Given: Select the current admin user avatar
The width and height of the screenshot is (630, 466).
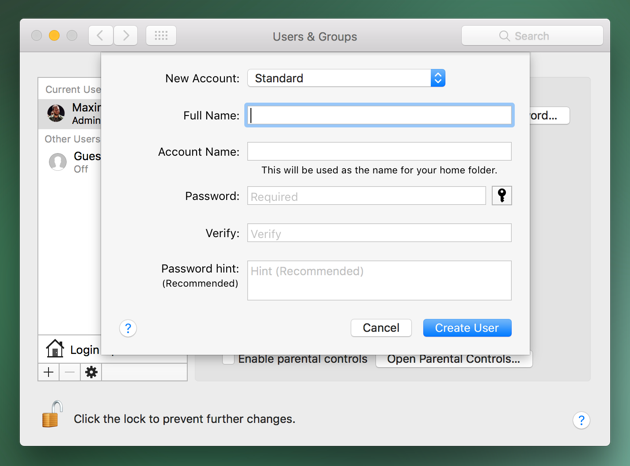Looking at the screenshot, I should [x=56, y=113].
